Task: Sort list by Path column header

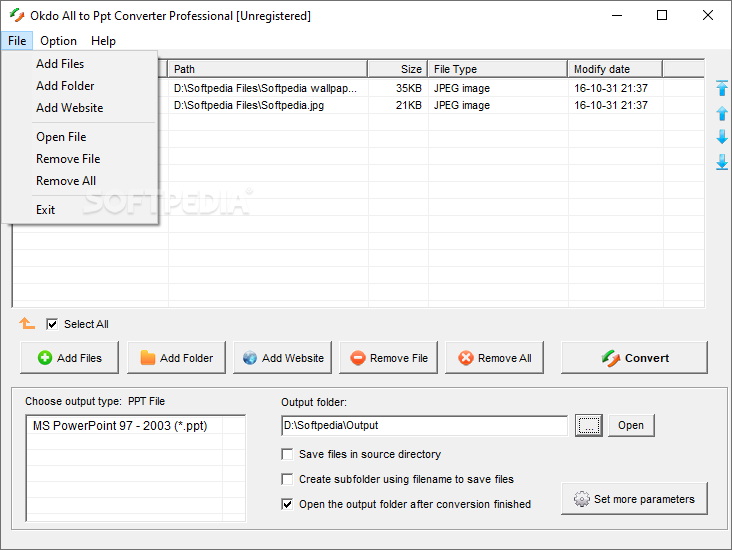Action: [267, 69]
